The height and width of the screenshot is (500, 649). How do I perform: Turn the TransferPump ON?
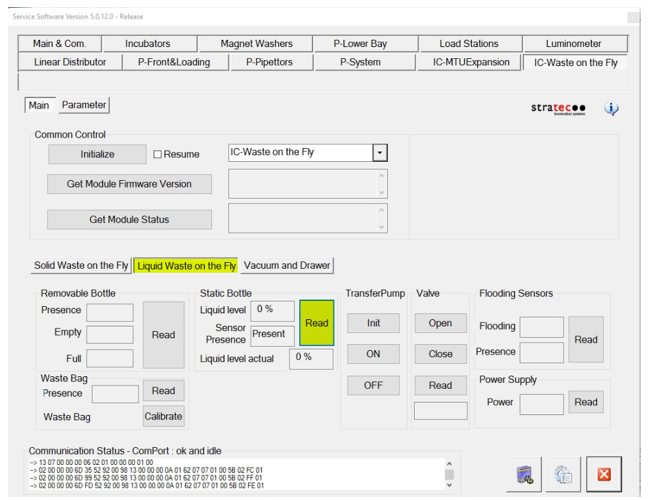(372, 354)
